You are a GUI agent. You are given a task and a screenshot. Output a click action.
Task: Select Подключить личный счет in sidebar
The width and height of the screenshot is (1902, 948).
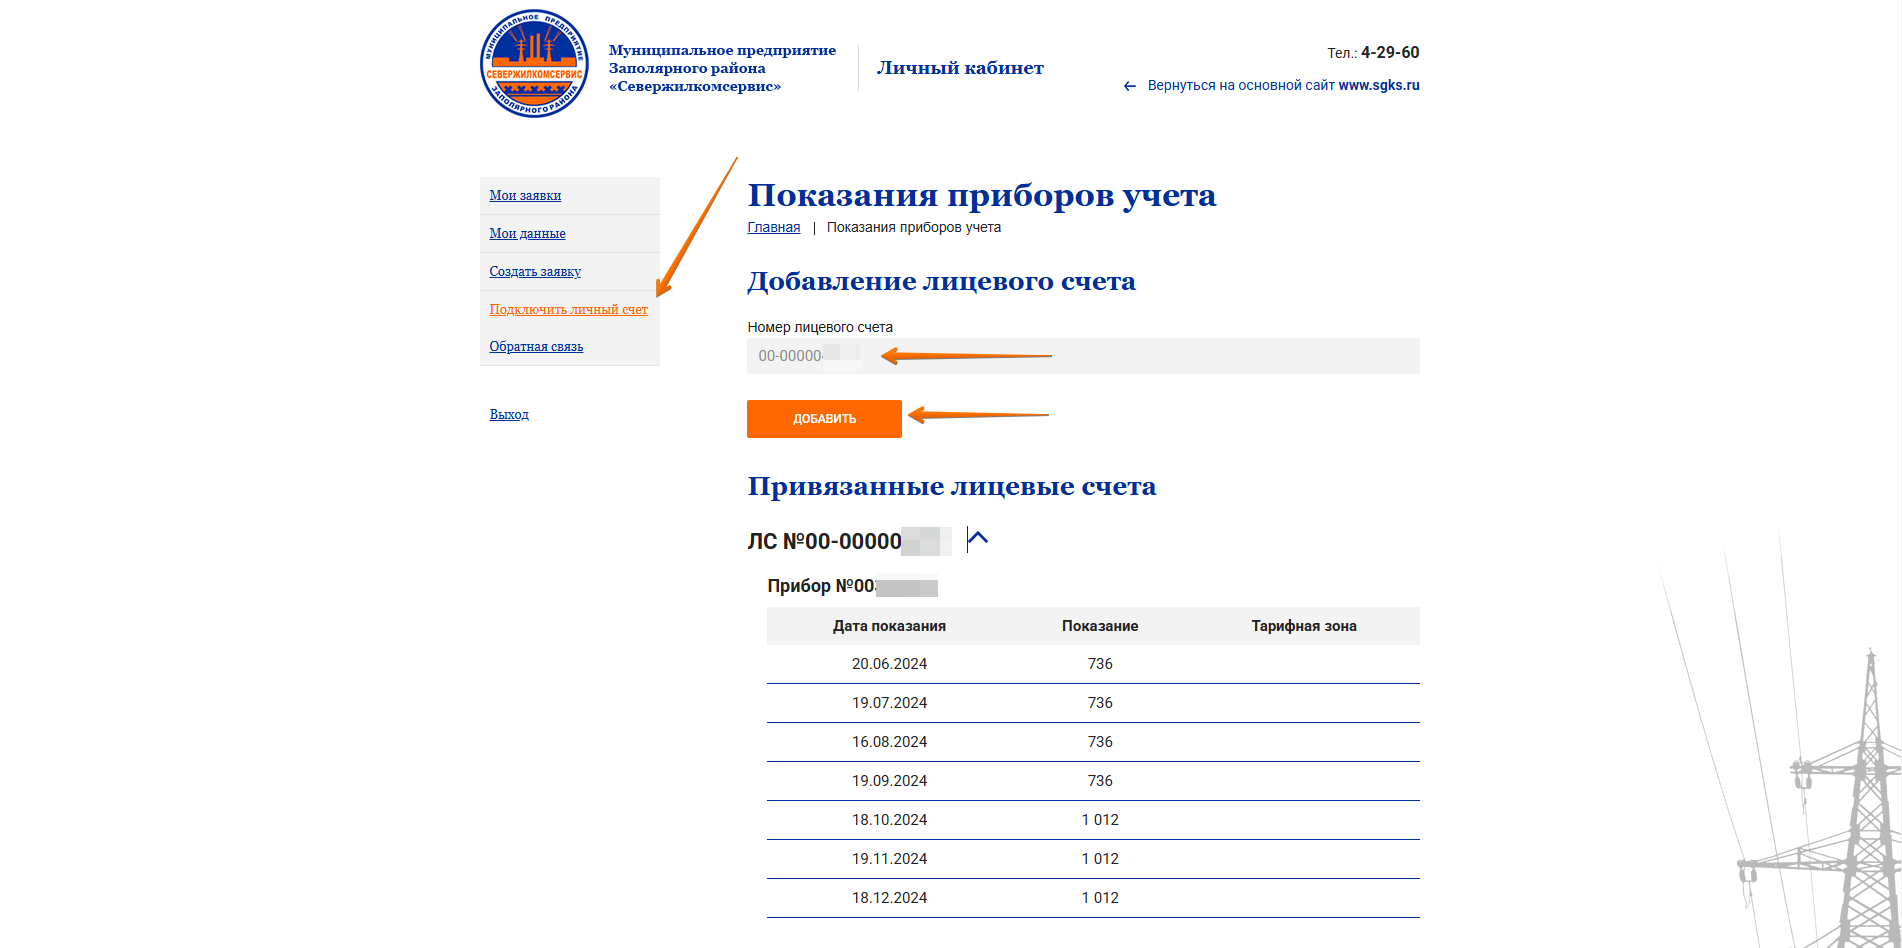point(568,310)
